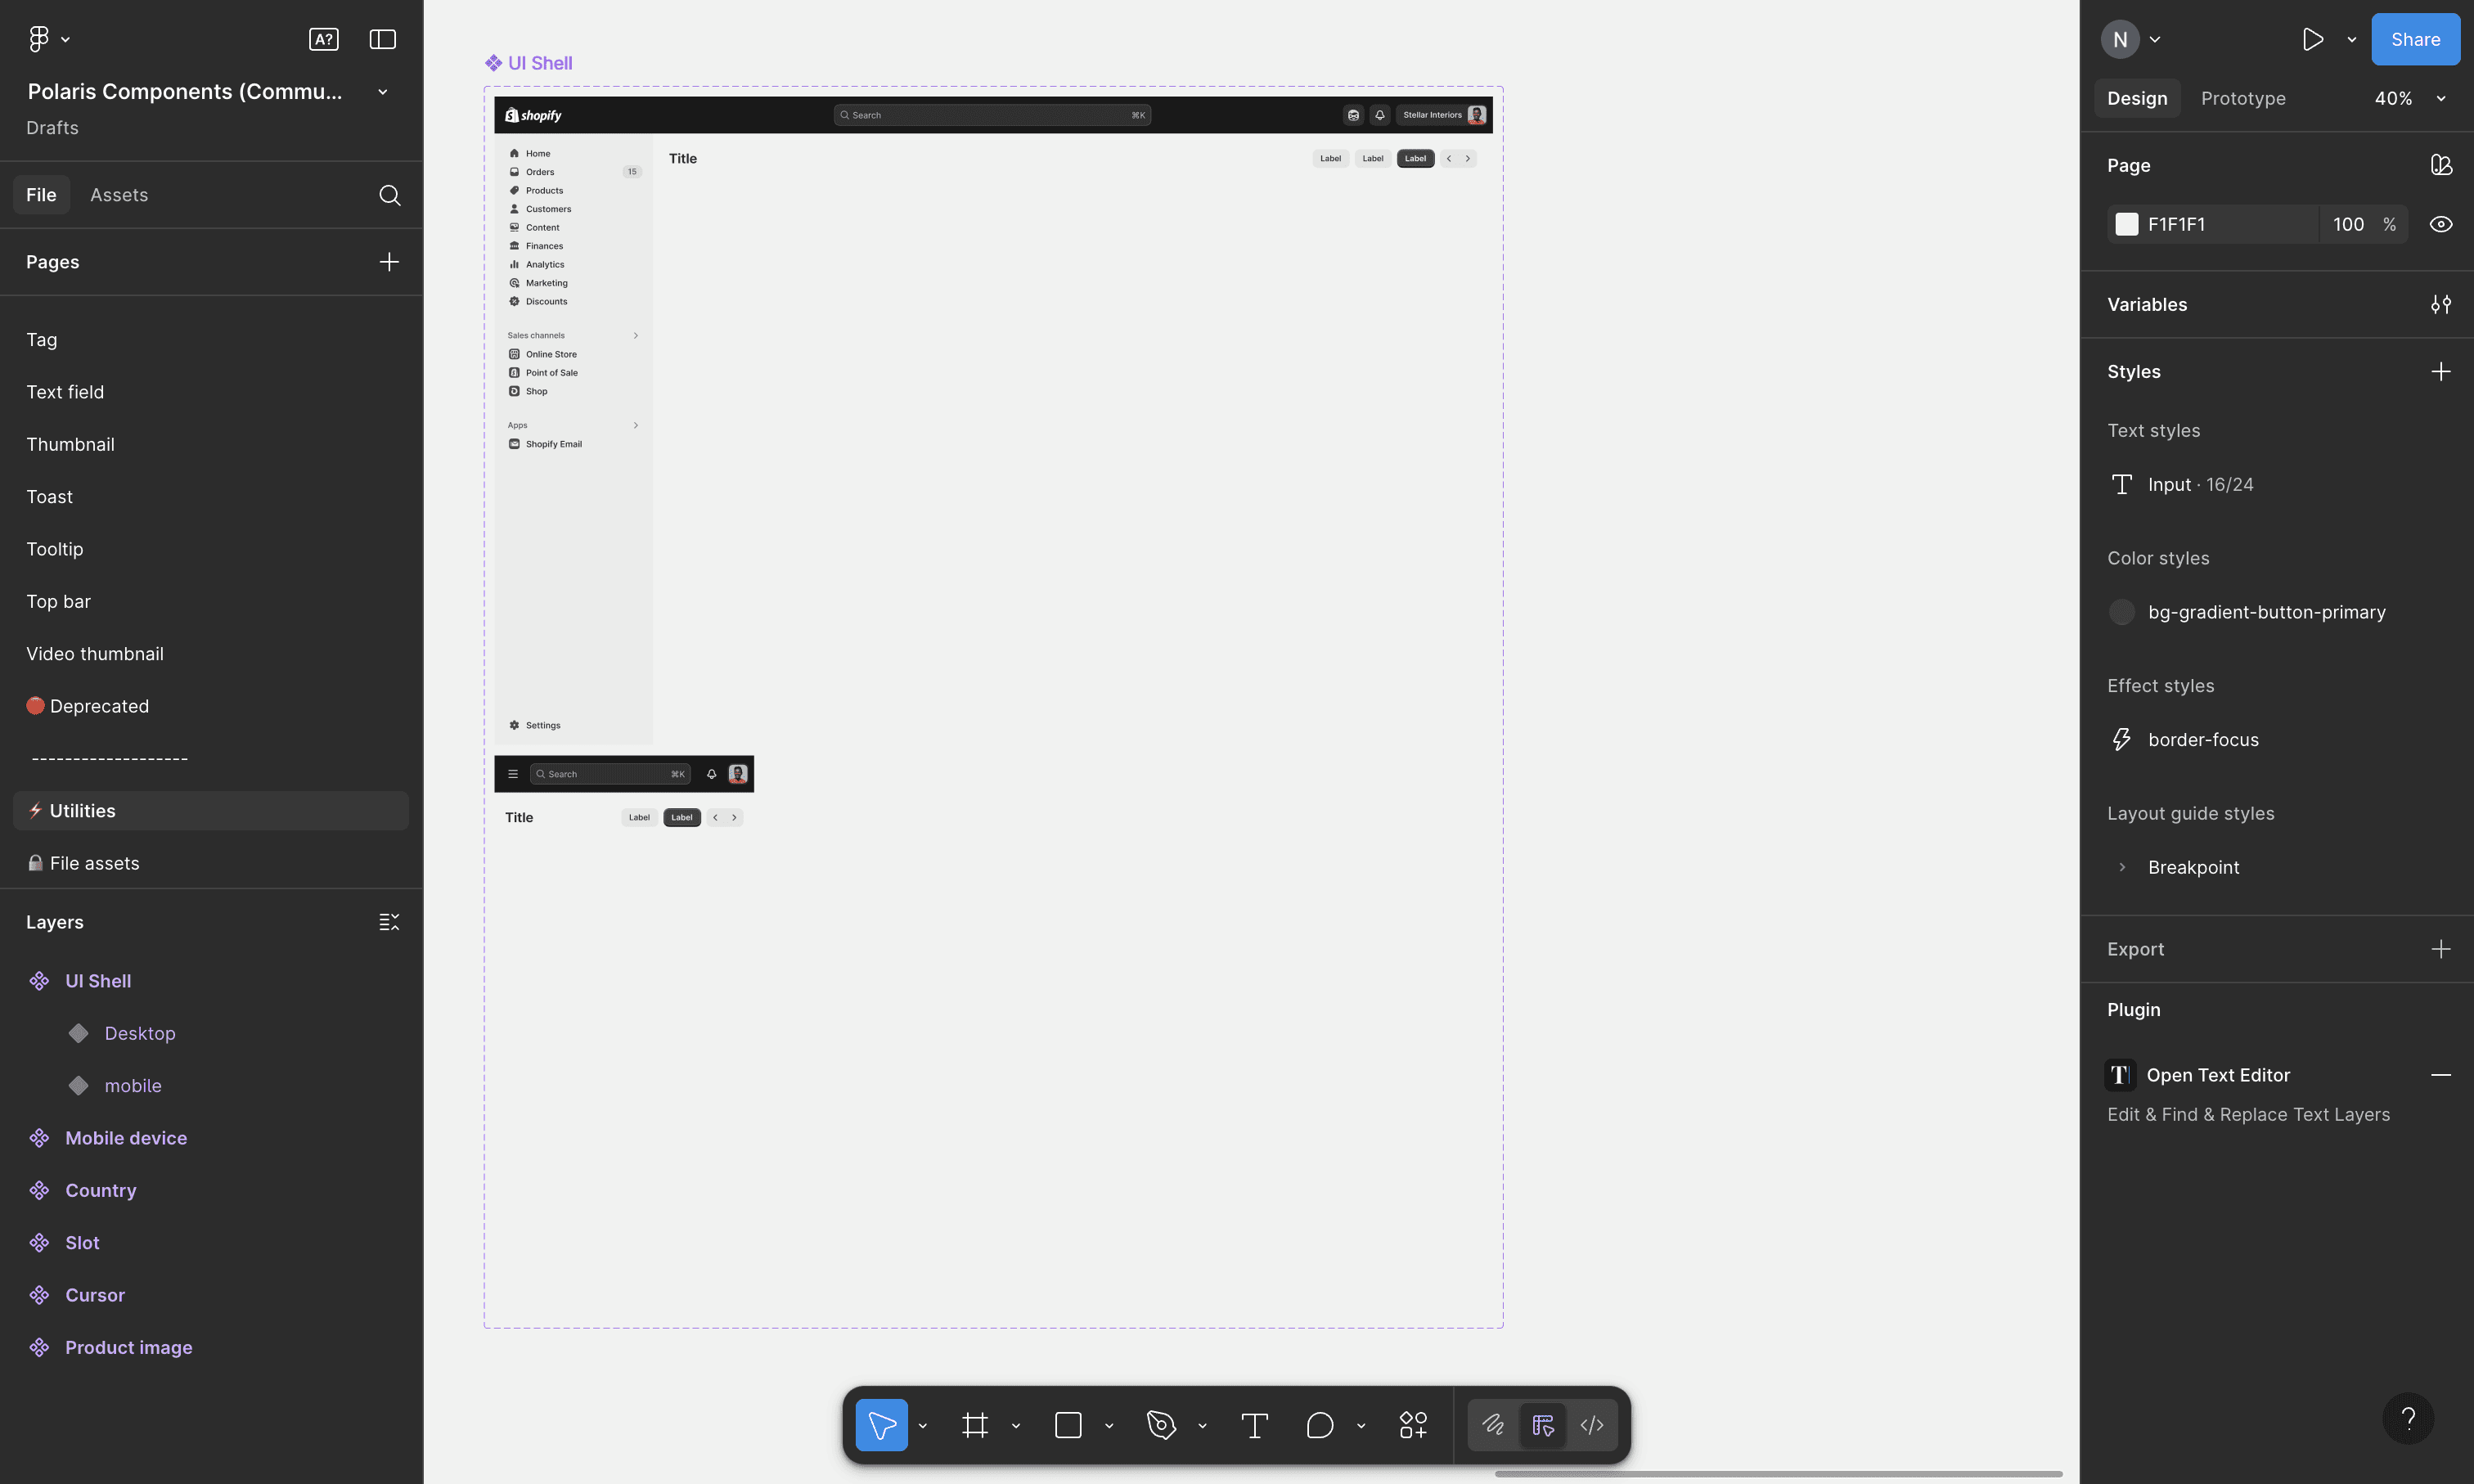Switch to the Assets tab

pos(119,195)
